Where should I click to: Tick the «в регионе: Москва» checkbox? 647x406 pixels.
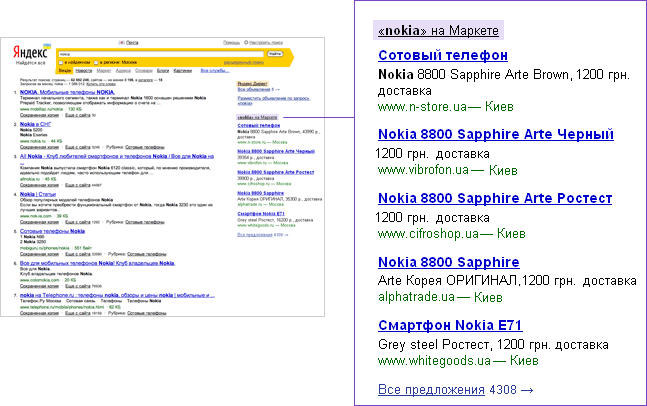click(96, 62)
